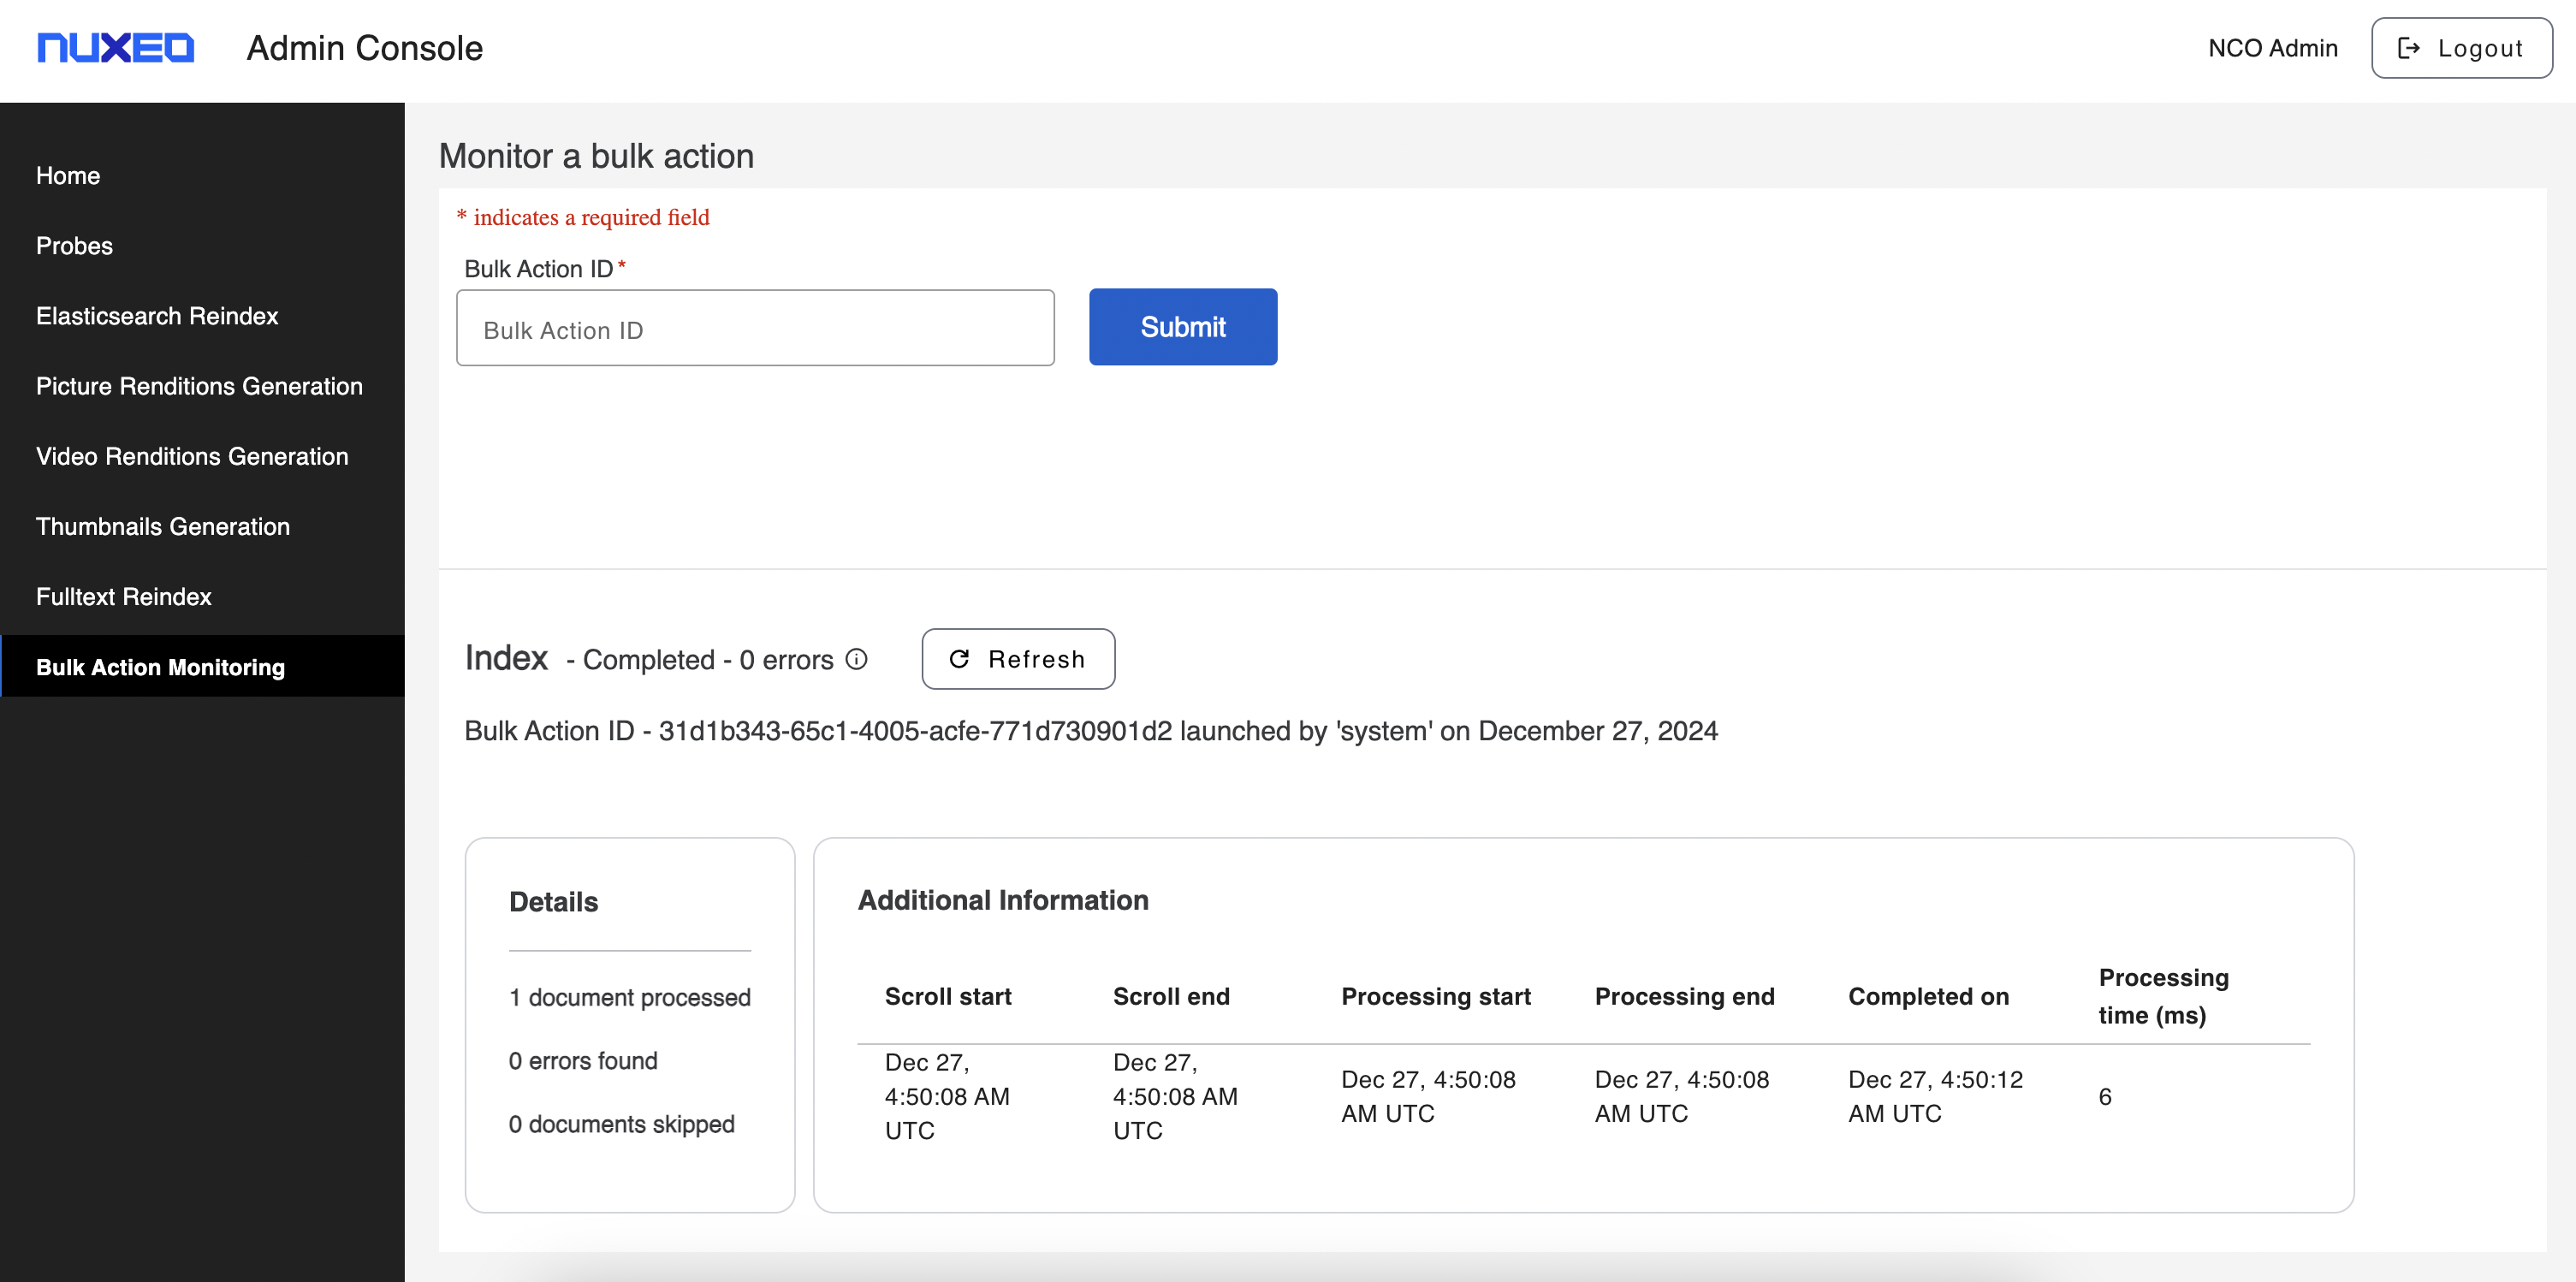Click the NCO Admin username
2576x1282 pixels.
point(2272,48)
